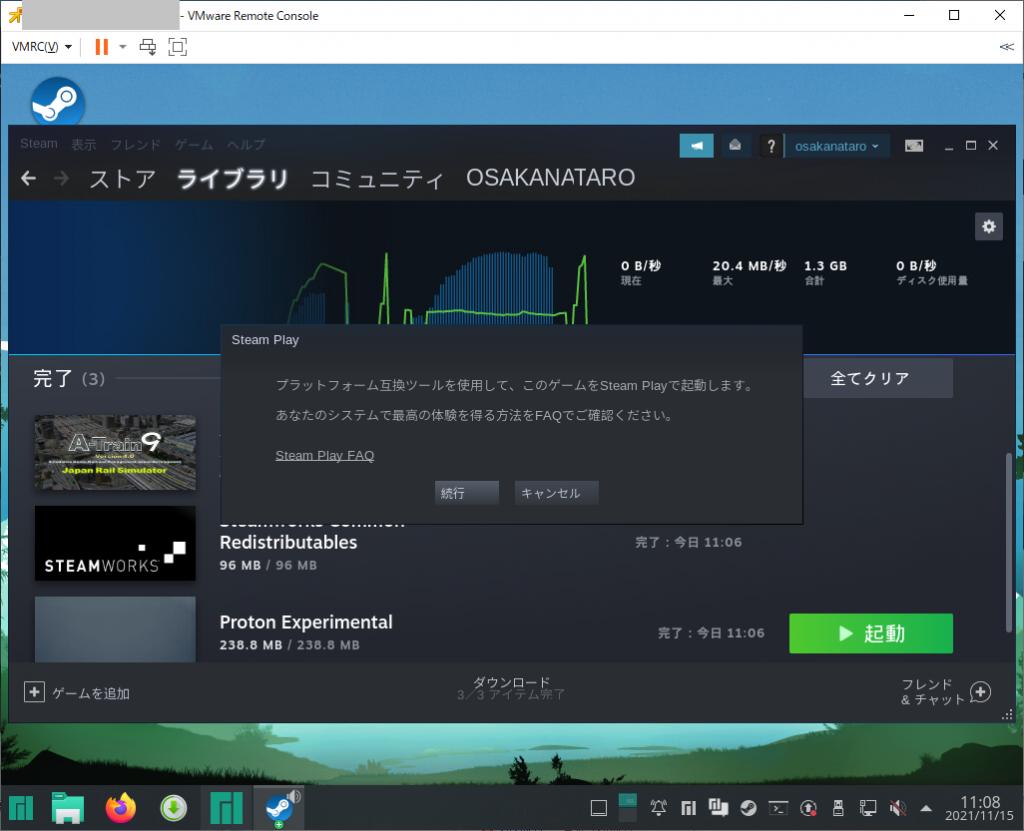The image size is (1024, 831).
Task: Open the OSAKANATARO profile tab
Action: coord(551,178)
